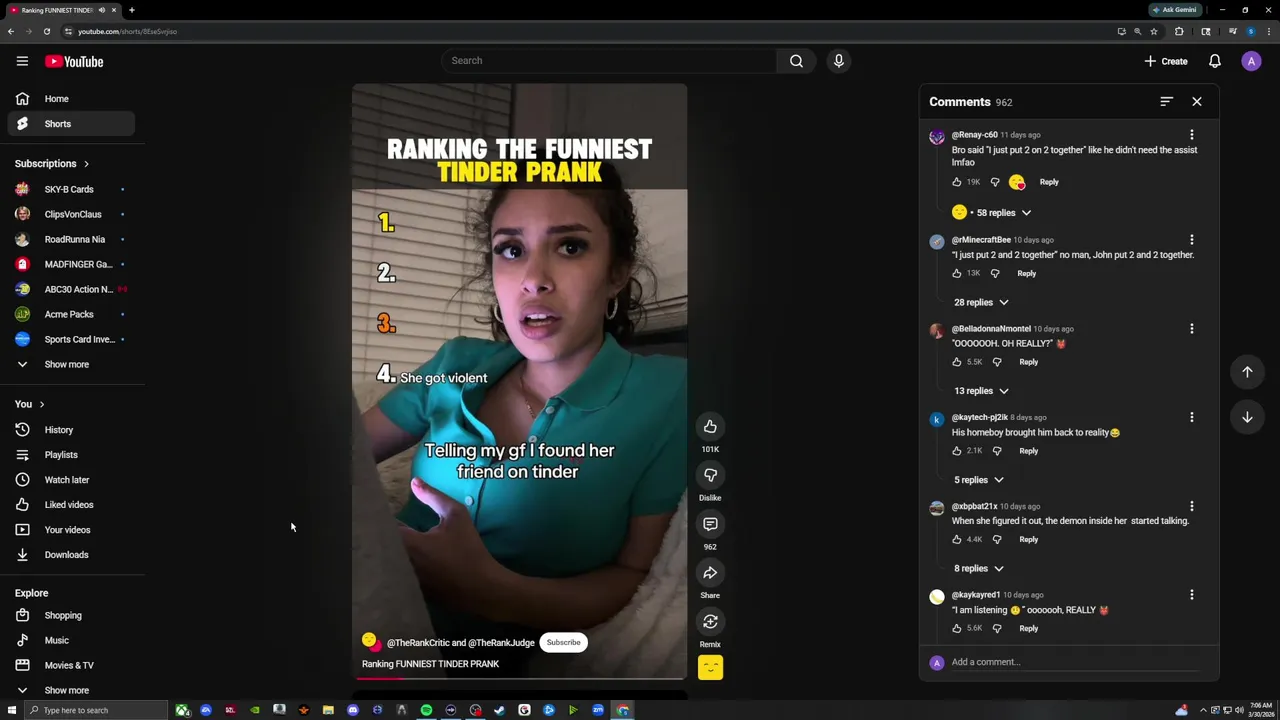1280x720 pixels.
Task: Reload the page with browser refresh
Action: point(46,31)
